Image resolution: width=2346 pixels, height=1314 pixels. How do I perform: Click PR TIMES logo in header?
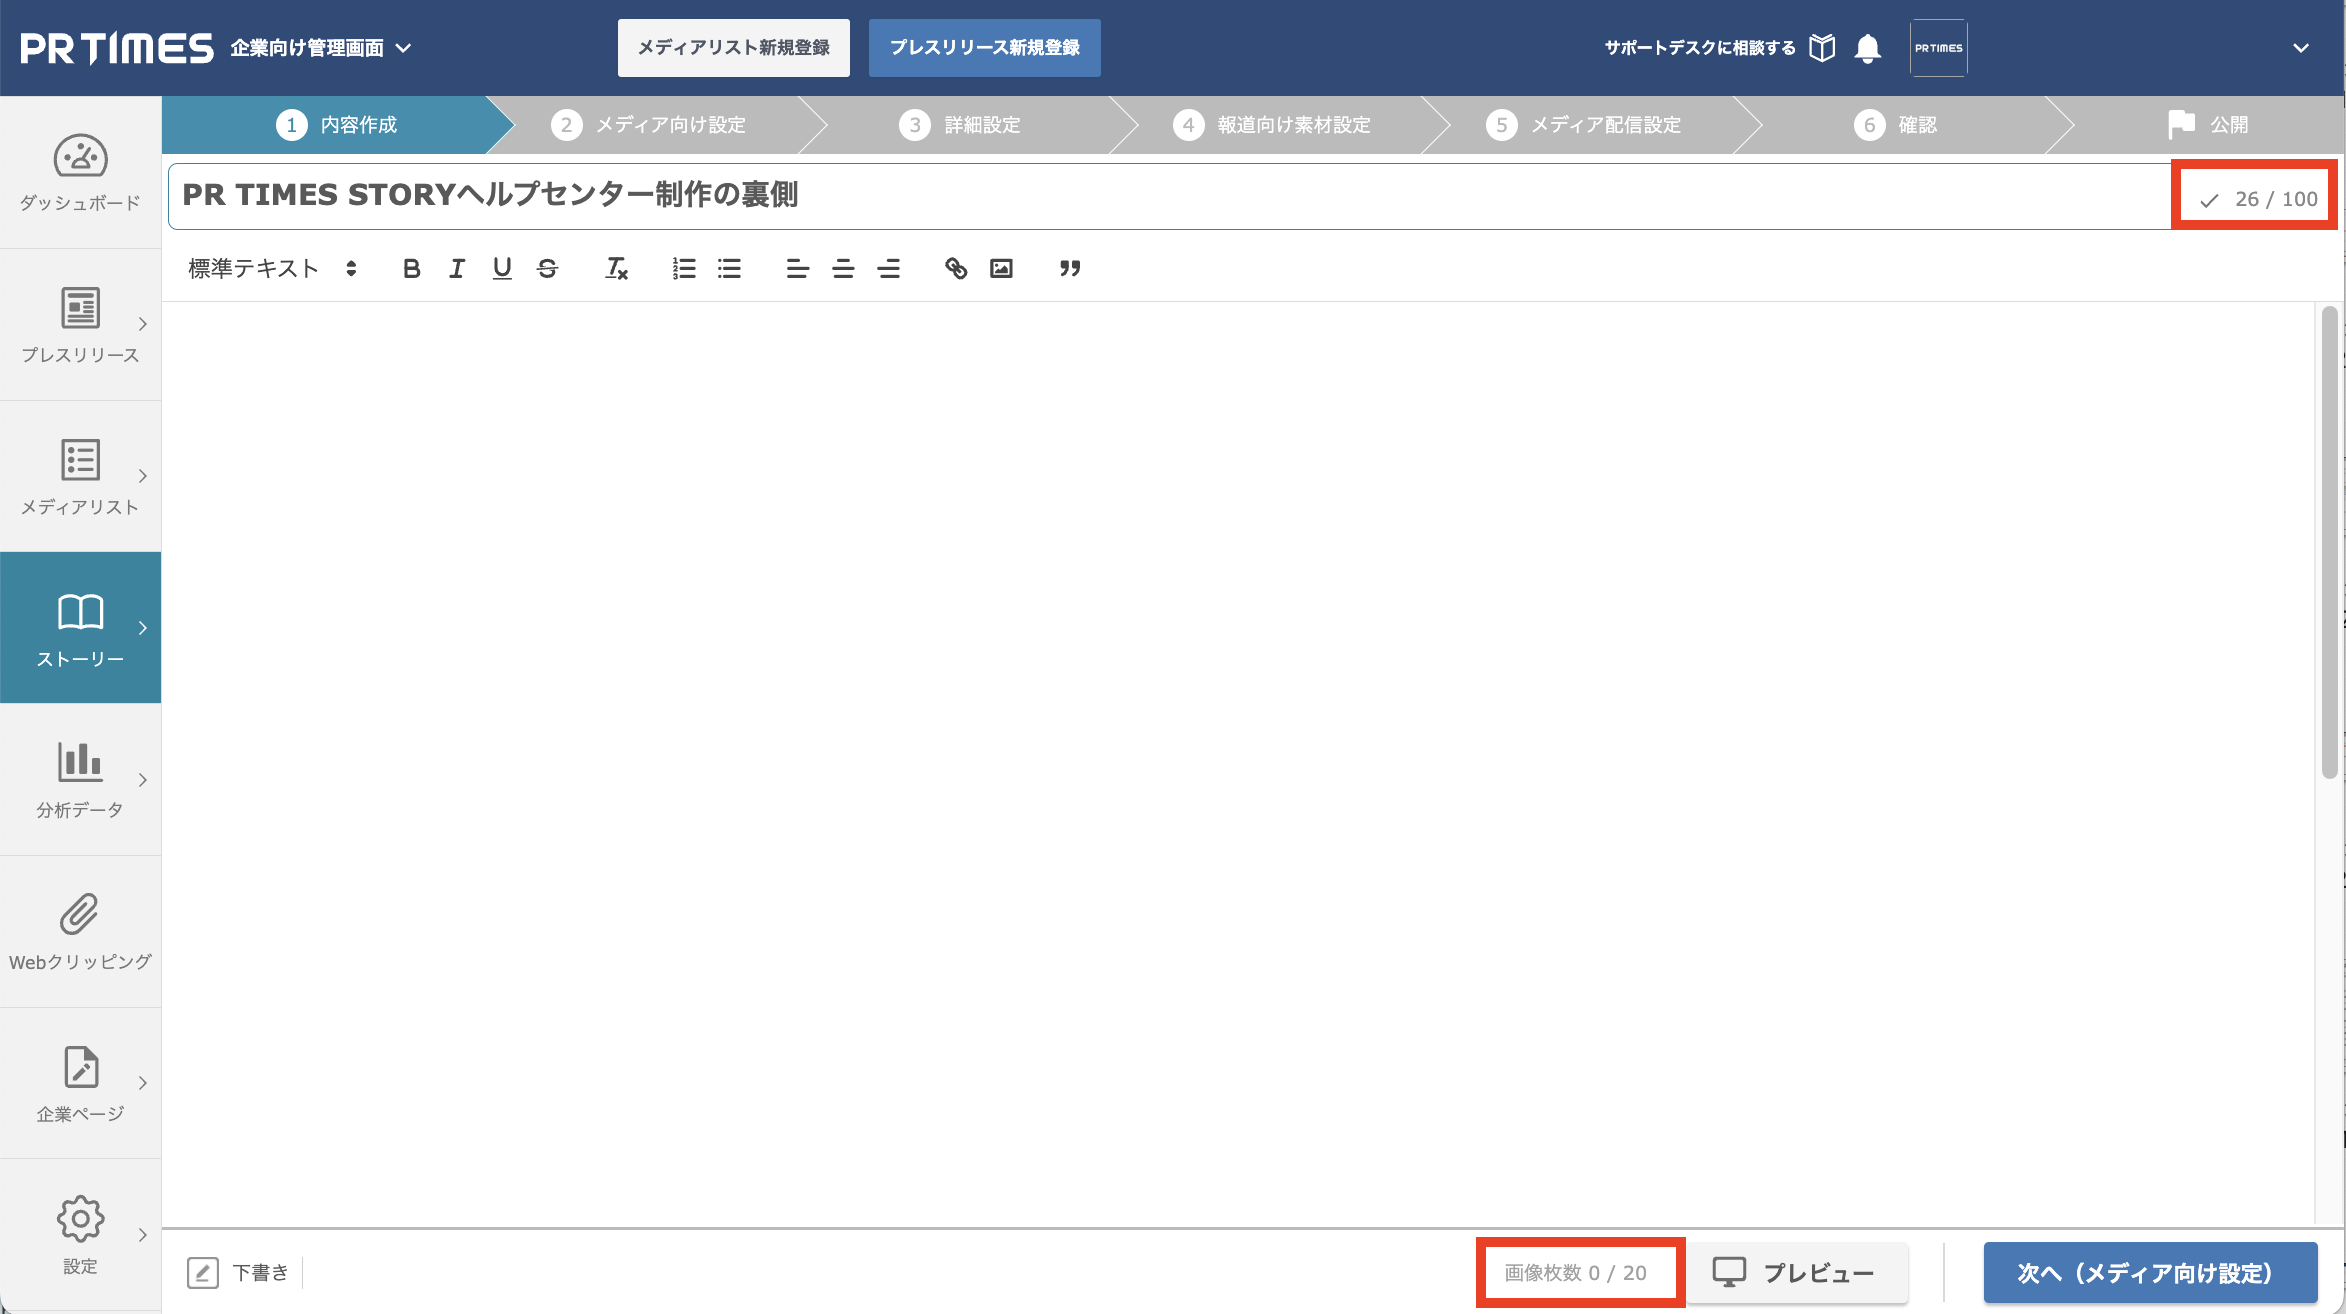point(117,48)
